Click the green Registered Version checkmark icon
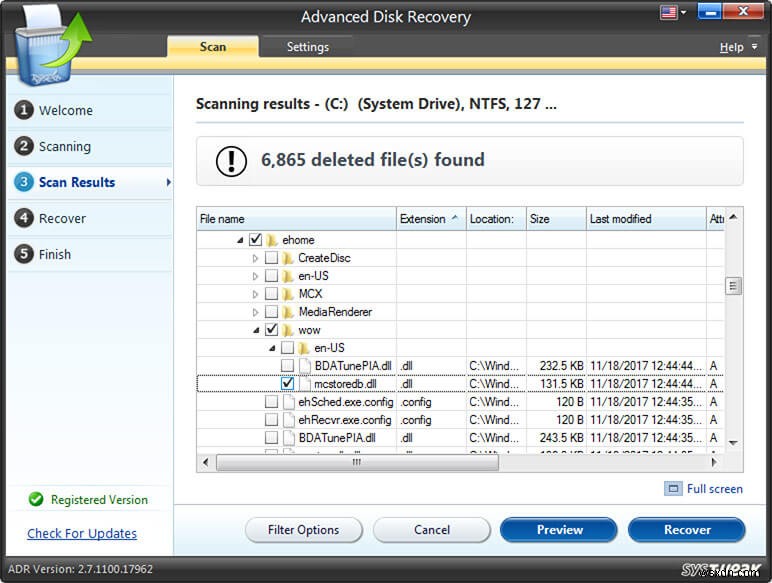Image resolution: width=772 pixels, height=583 pixels. [x=36, y=500]
